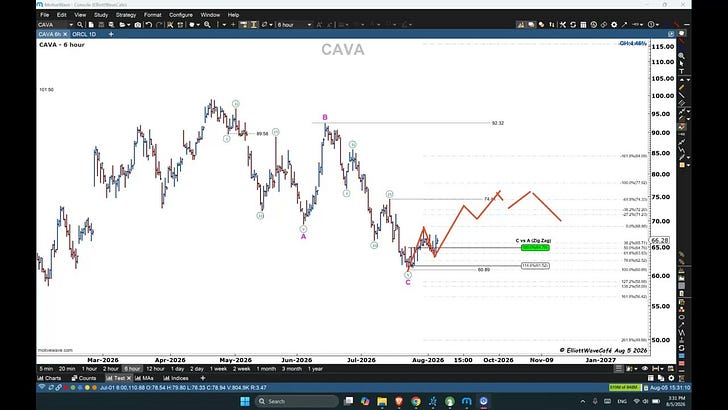Open the Study menu

[x=101, y=15]
